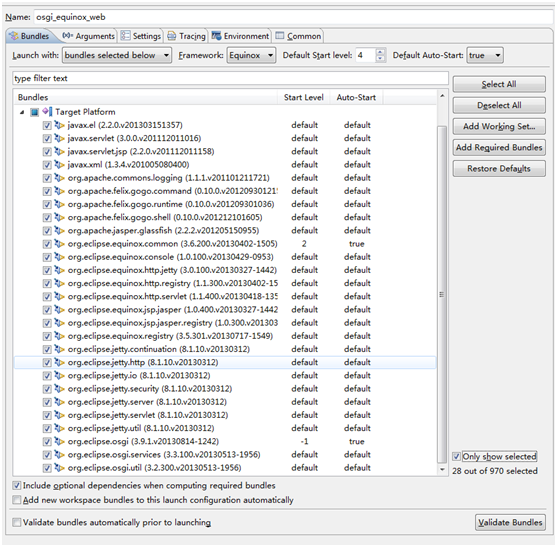Uncheck the org.eclipse.equinox.http.registry checkbox

tap(47, 284)
